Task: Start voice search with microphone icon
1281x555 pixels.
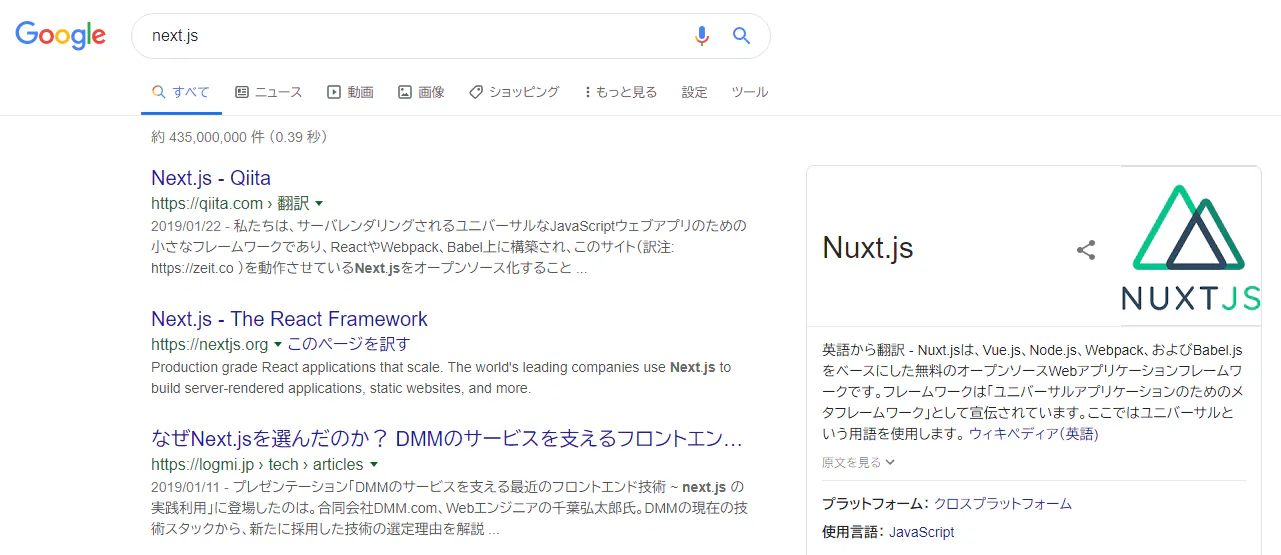Action: (702, 36)
